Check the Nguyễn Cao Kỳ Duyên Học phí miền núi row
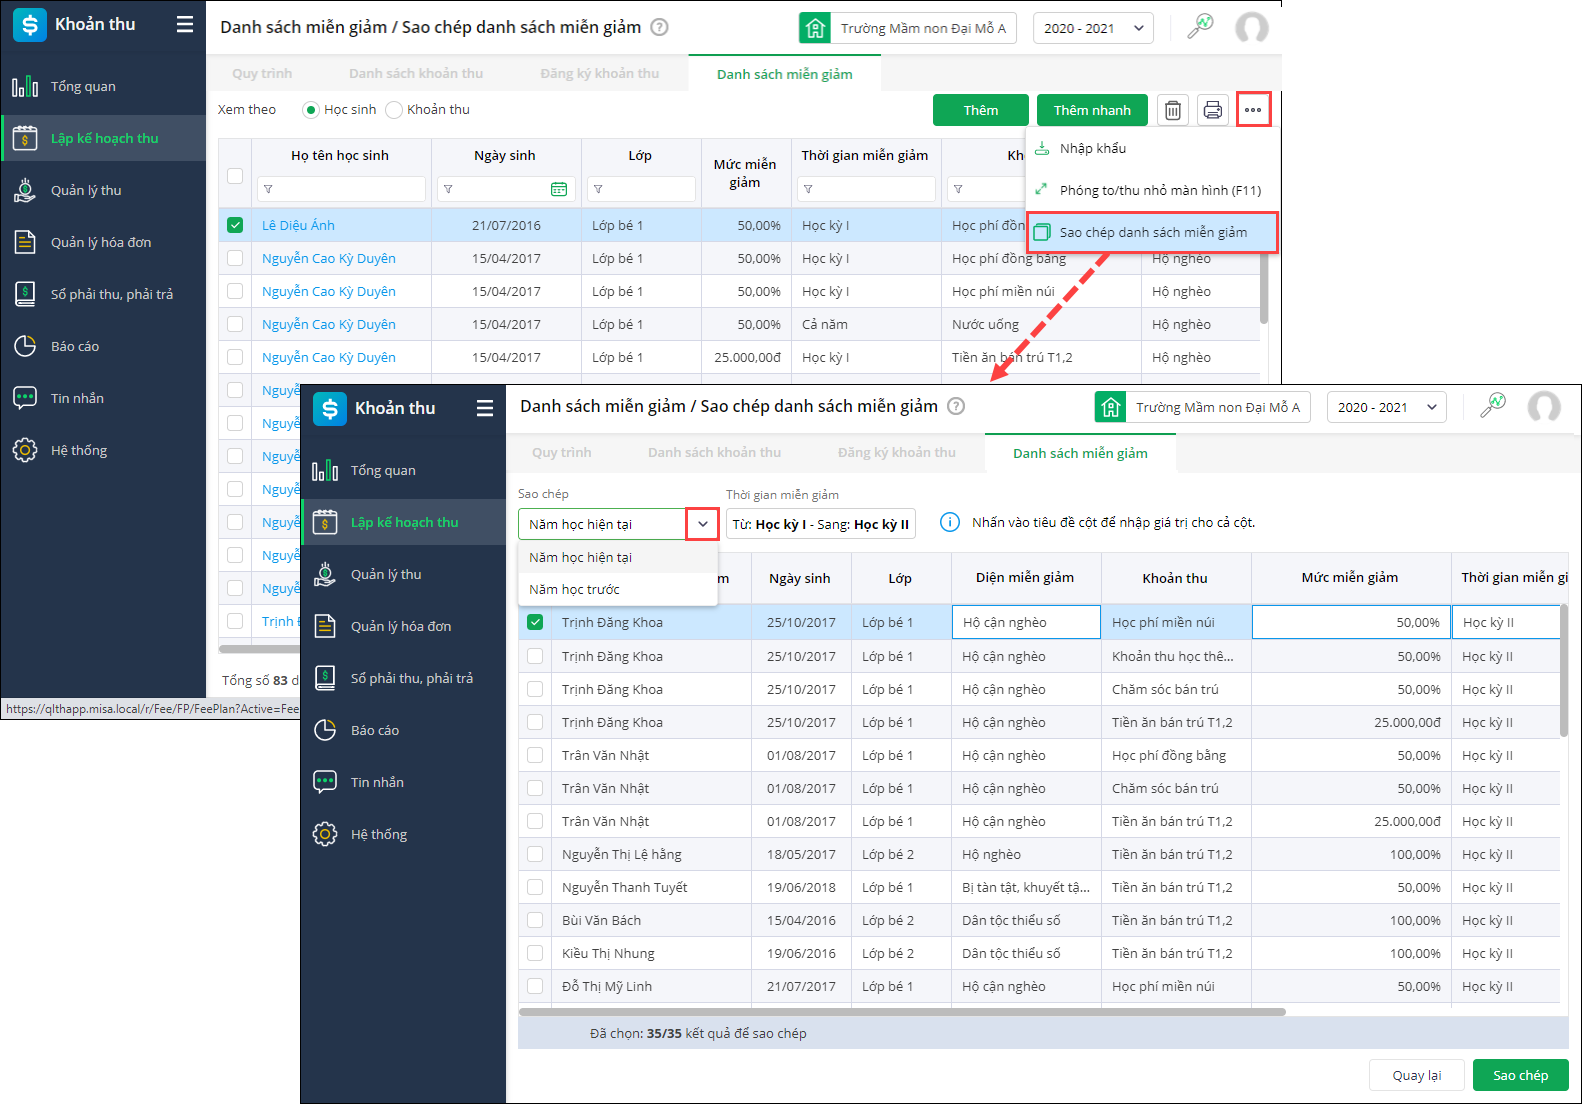1582x1104 pixels. pyautogui.click(x=235, y=291)
